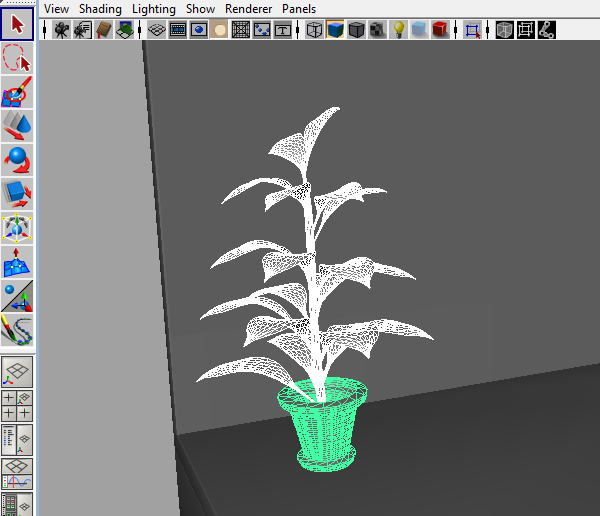
Task: Enable High Quality Rendering red cube
Action: point(440,29)
